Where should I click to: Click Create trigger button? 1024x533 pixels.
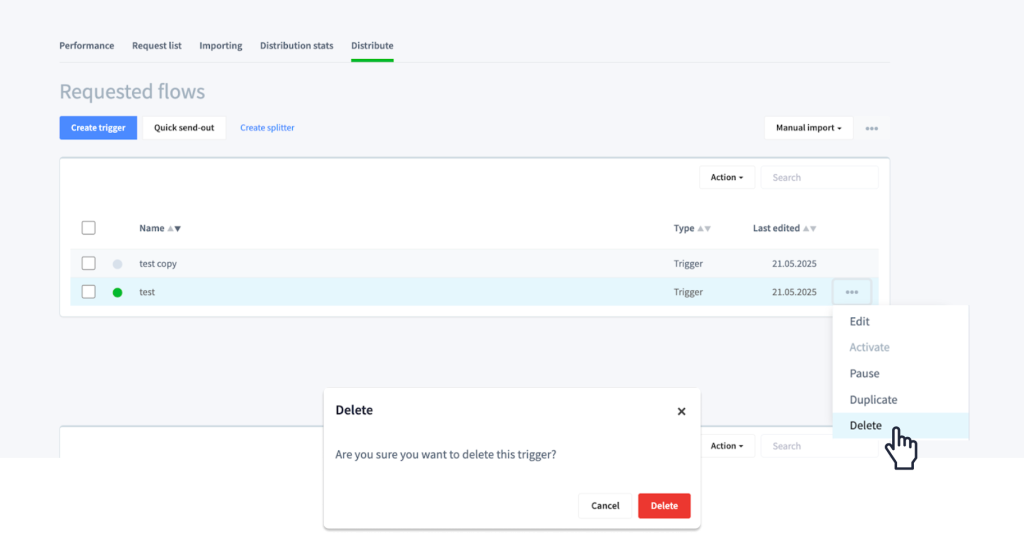98,128
